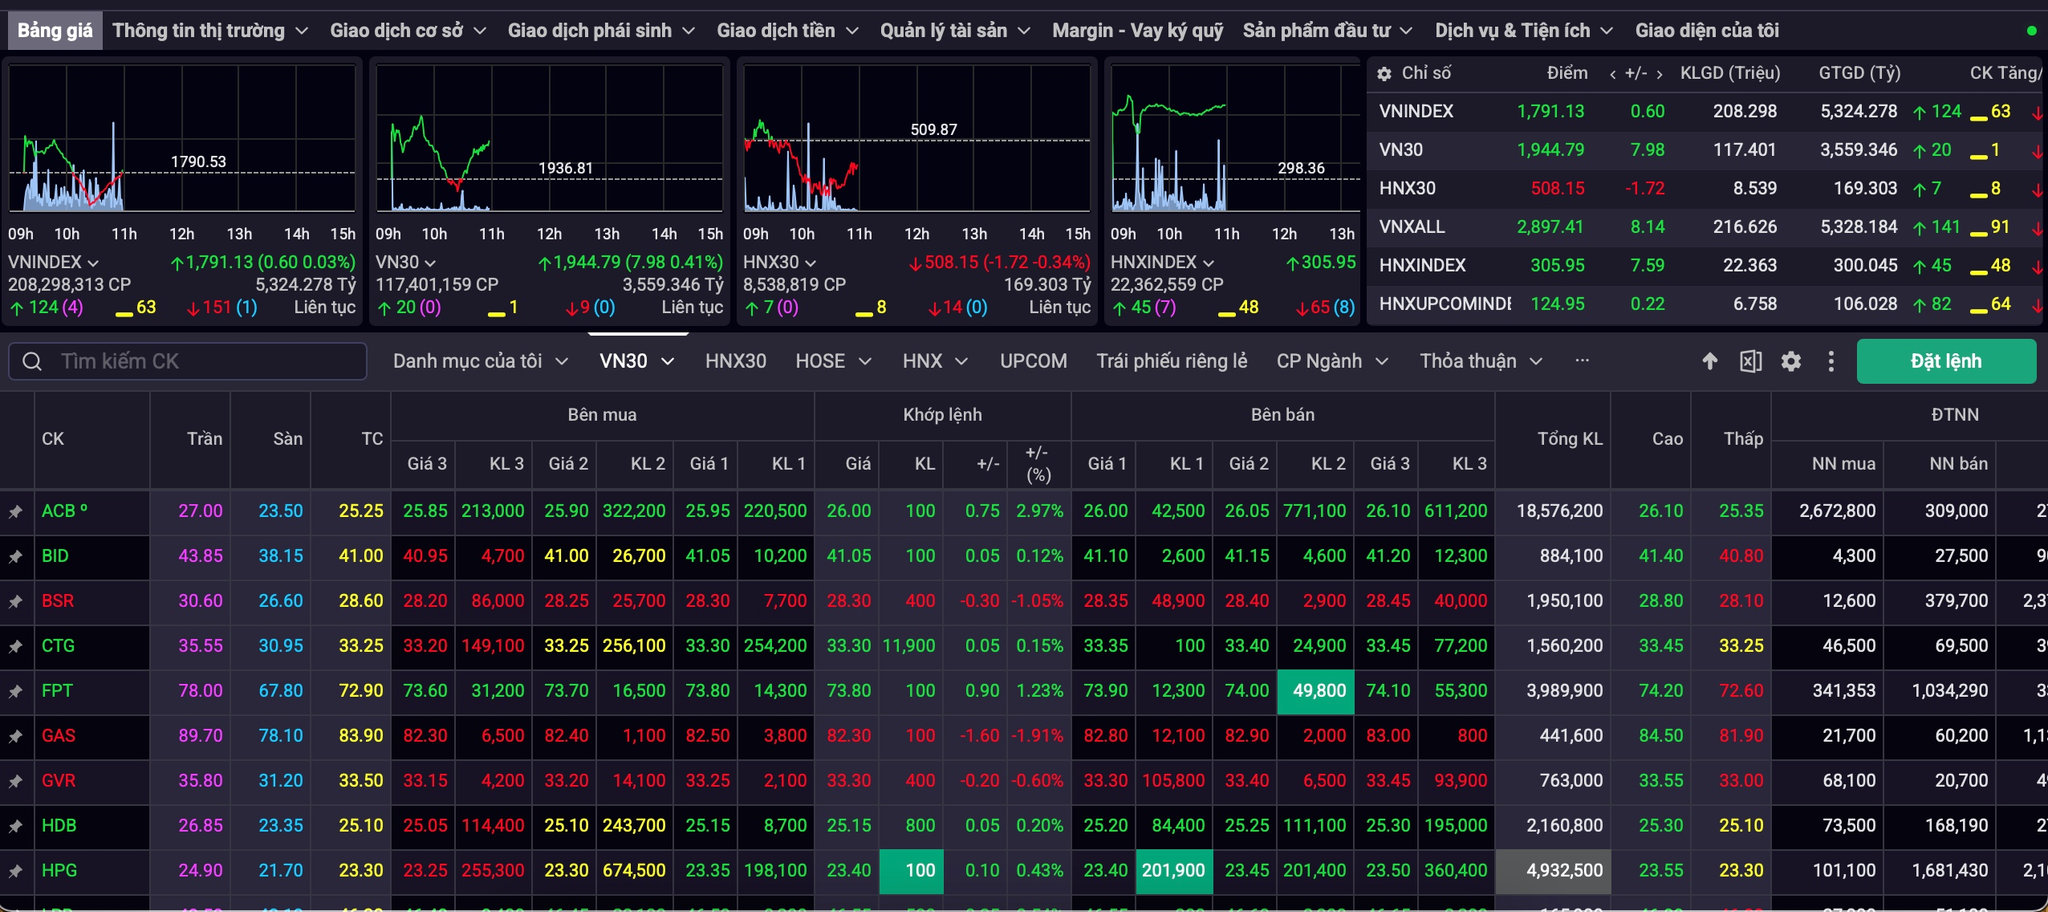2048x912 pixels.
Task: Click the VN30 index mini chart
Action: tap(549, 138)
